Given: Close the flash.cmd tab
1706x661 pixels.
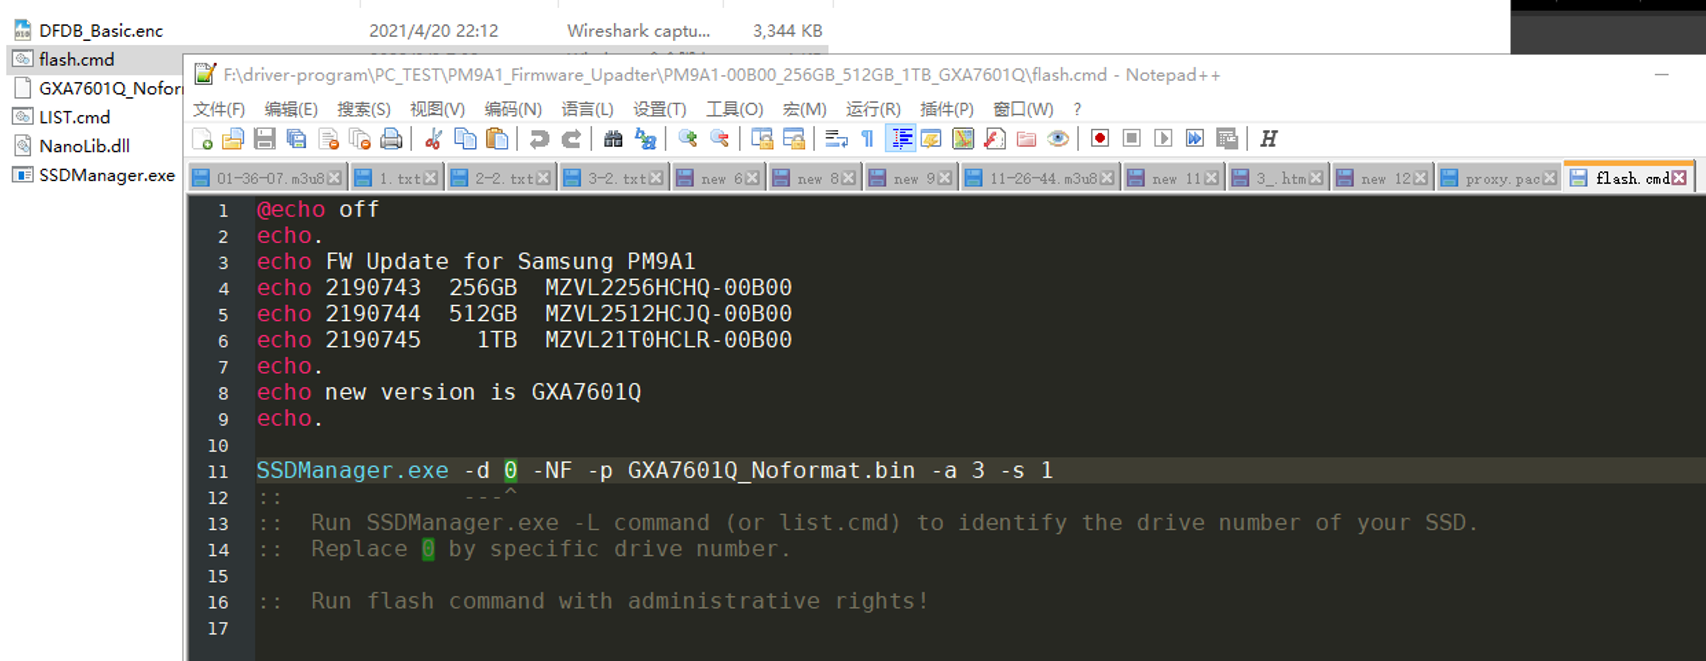Looking at the screenshot, I should tap(1679, 178).
